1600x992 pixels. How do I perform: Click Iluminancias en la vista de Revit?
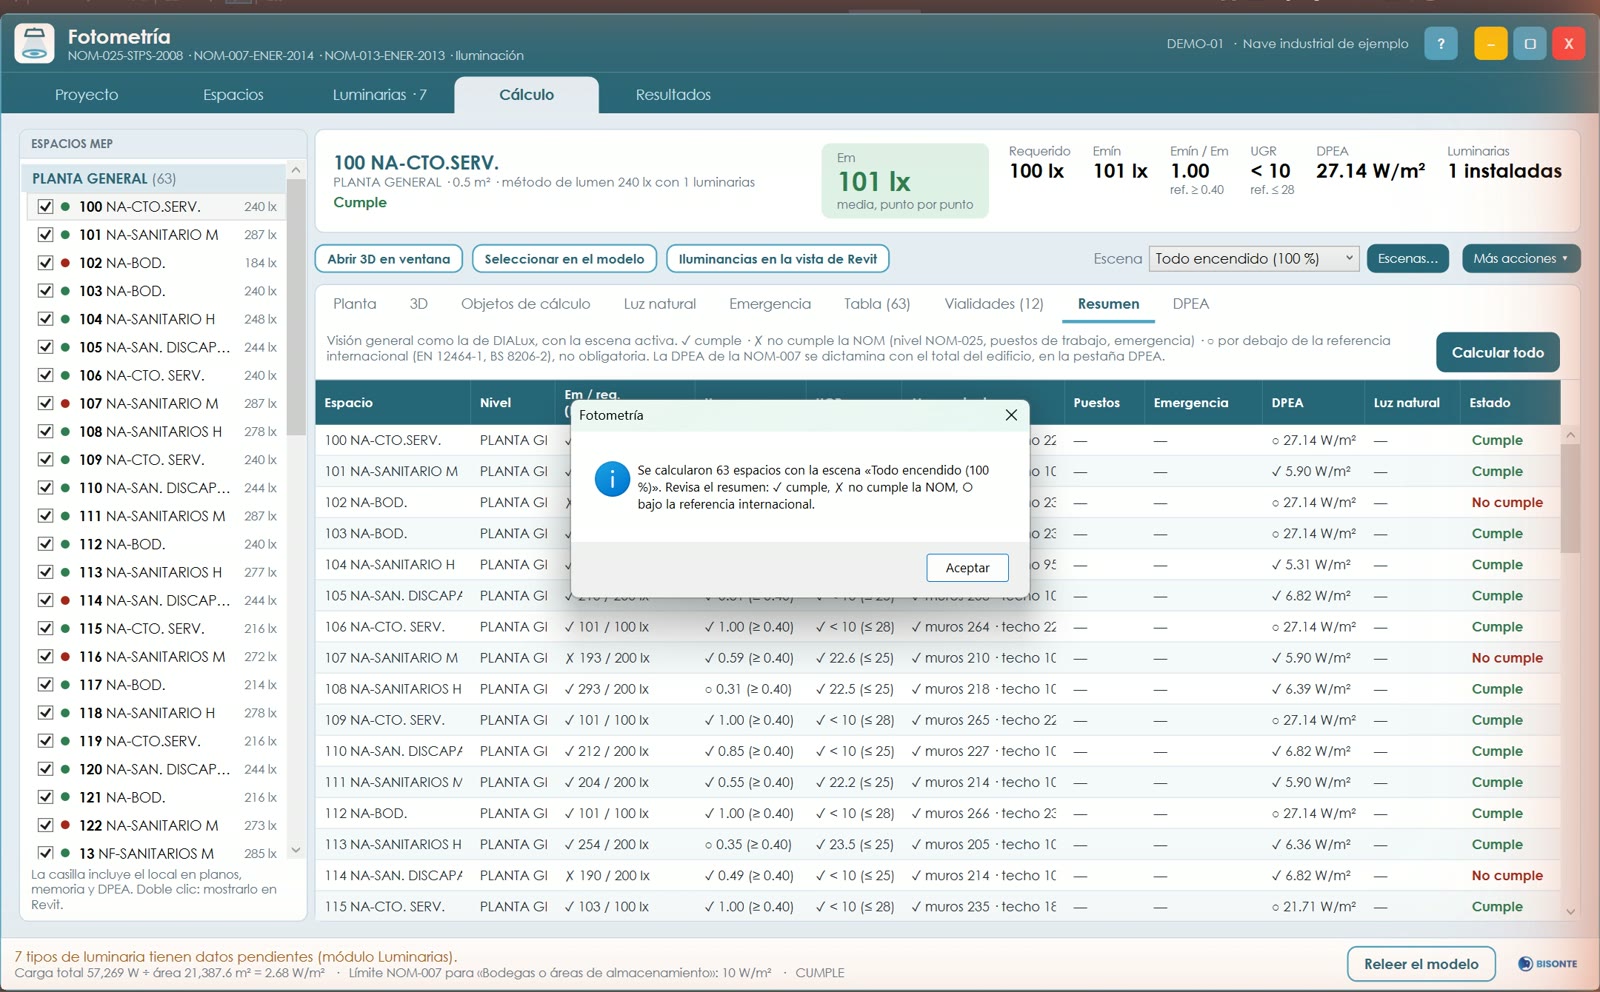pyautogui.click(x=777, y=259)
